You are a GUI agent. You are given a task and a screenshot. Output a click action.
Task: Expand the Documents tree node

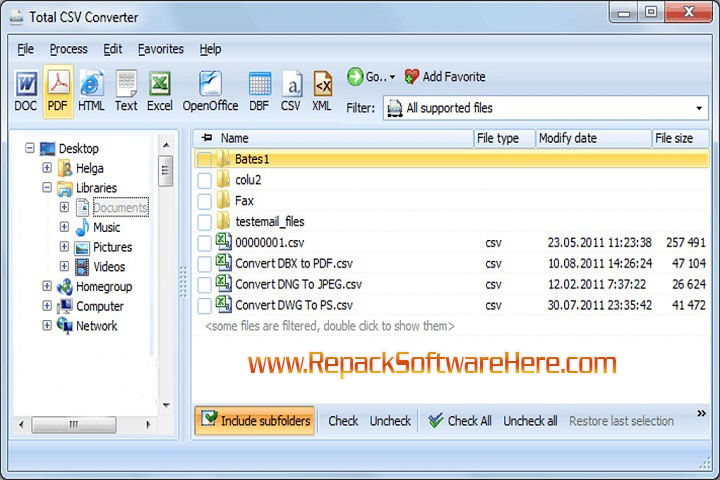pyautogui.click(x=64, y=207)
